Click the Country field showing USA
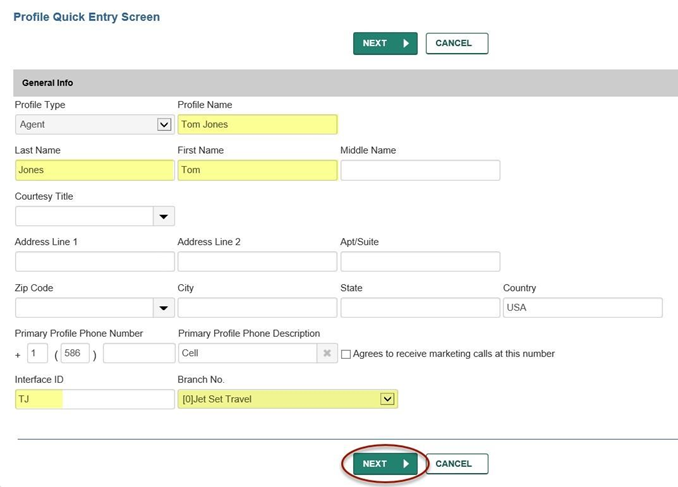 583,308
